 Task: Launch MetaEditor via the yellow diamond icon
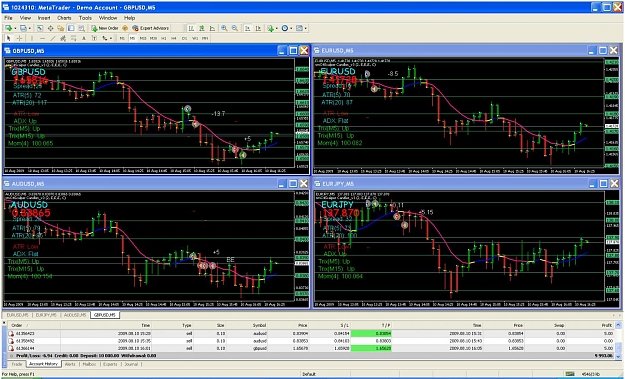coord(125,28)
